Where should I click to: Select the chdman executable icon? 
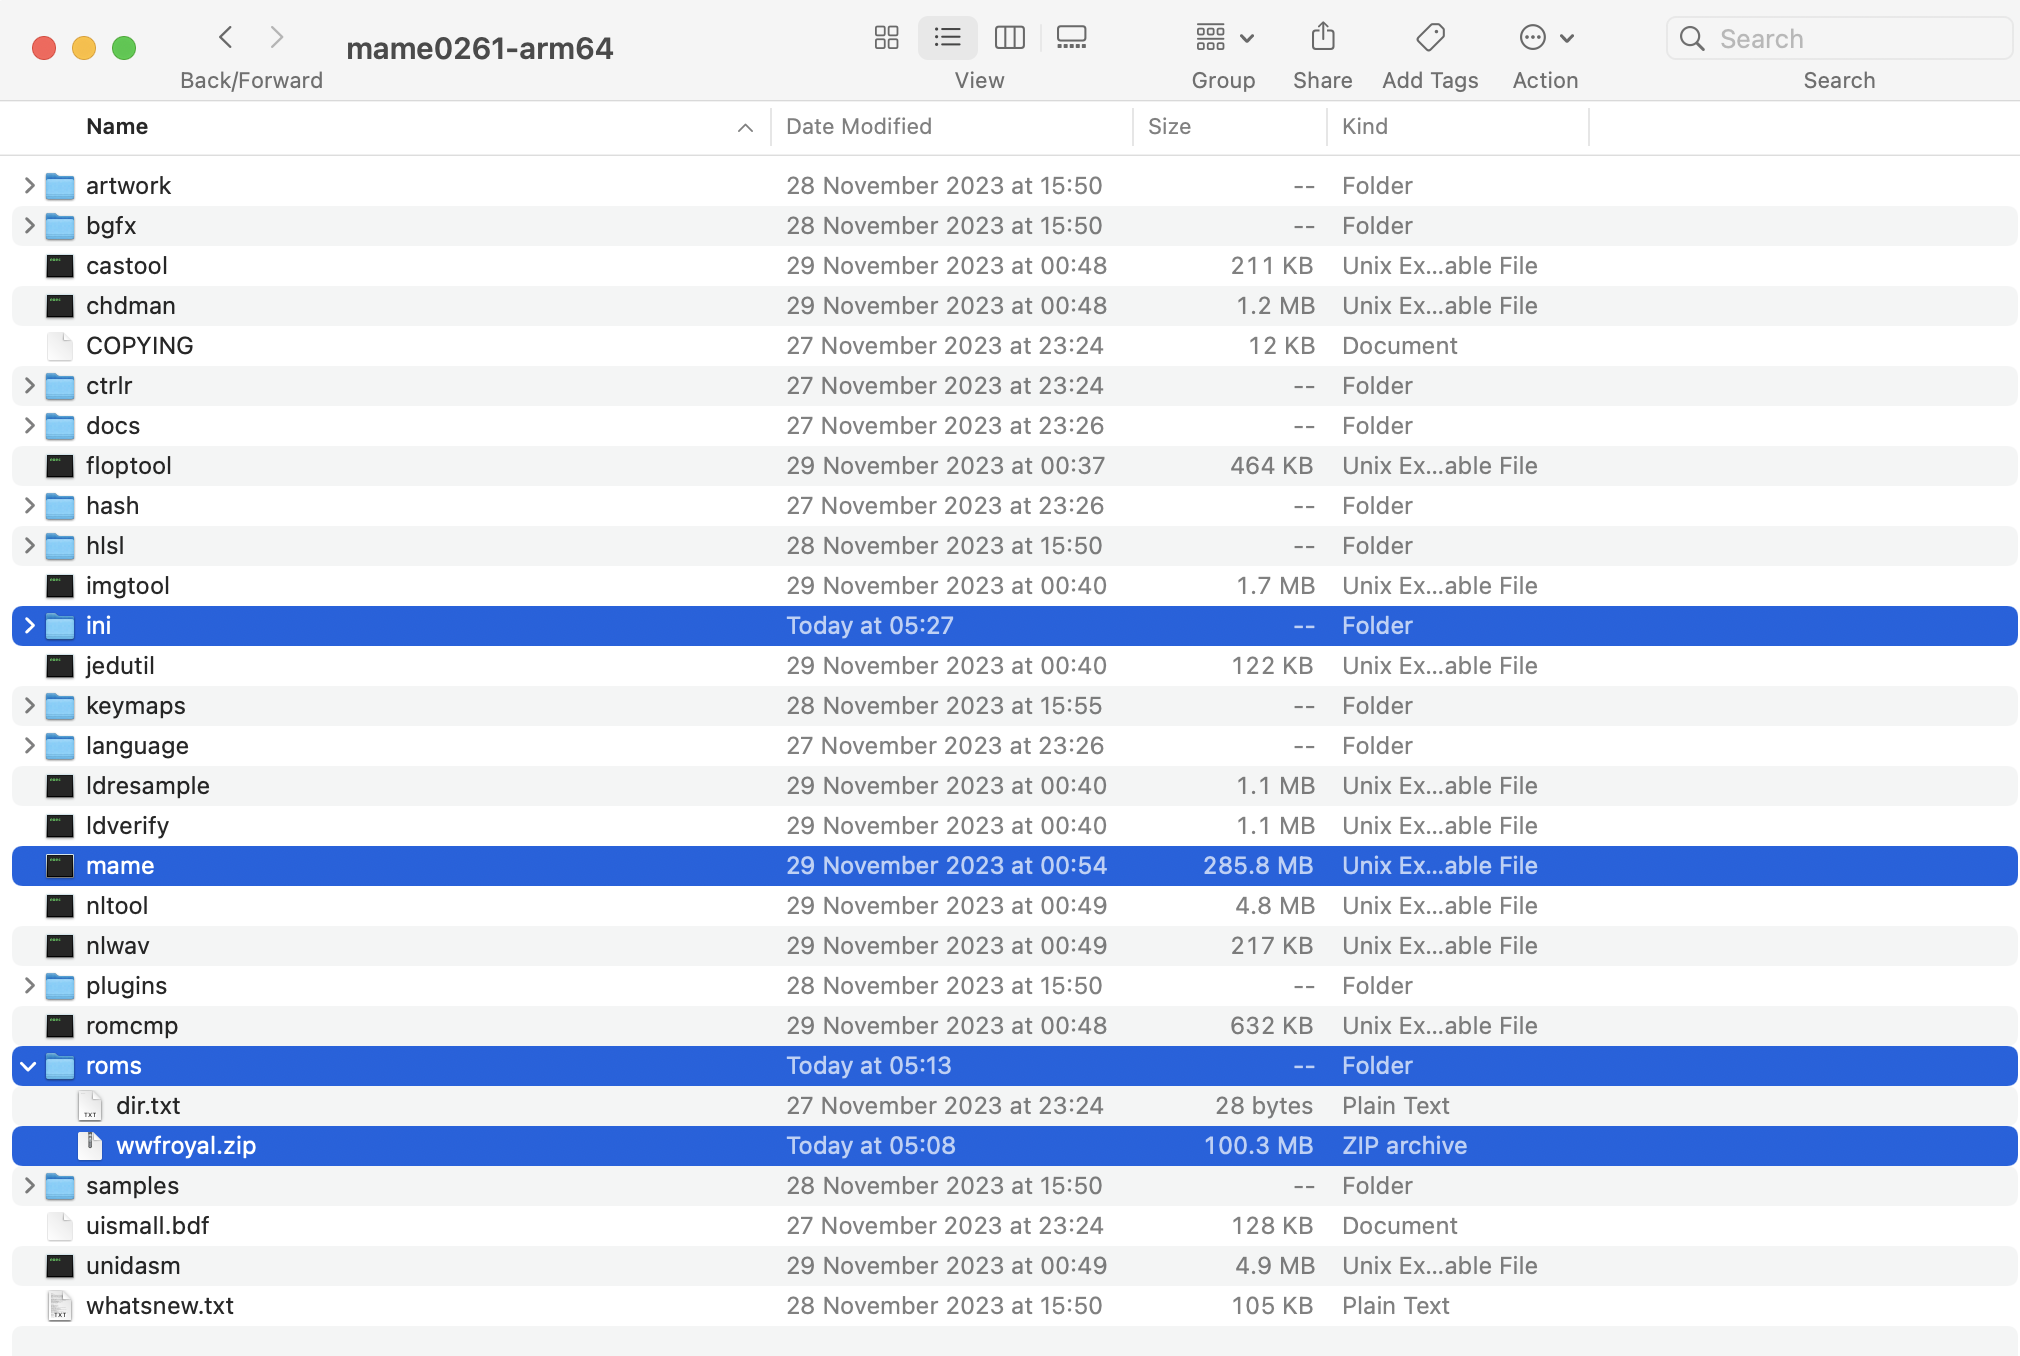pos(60,306)
